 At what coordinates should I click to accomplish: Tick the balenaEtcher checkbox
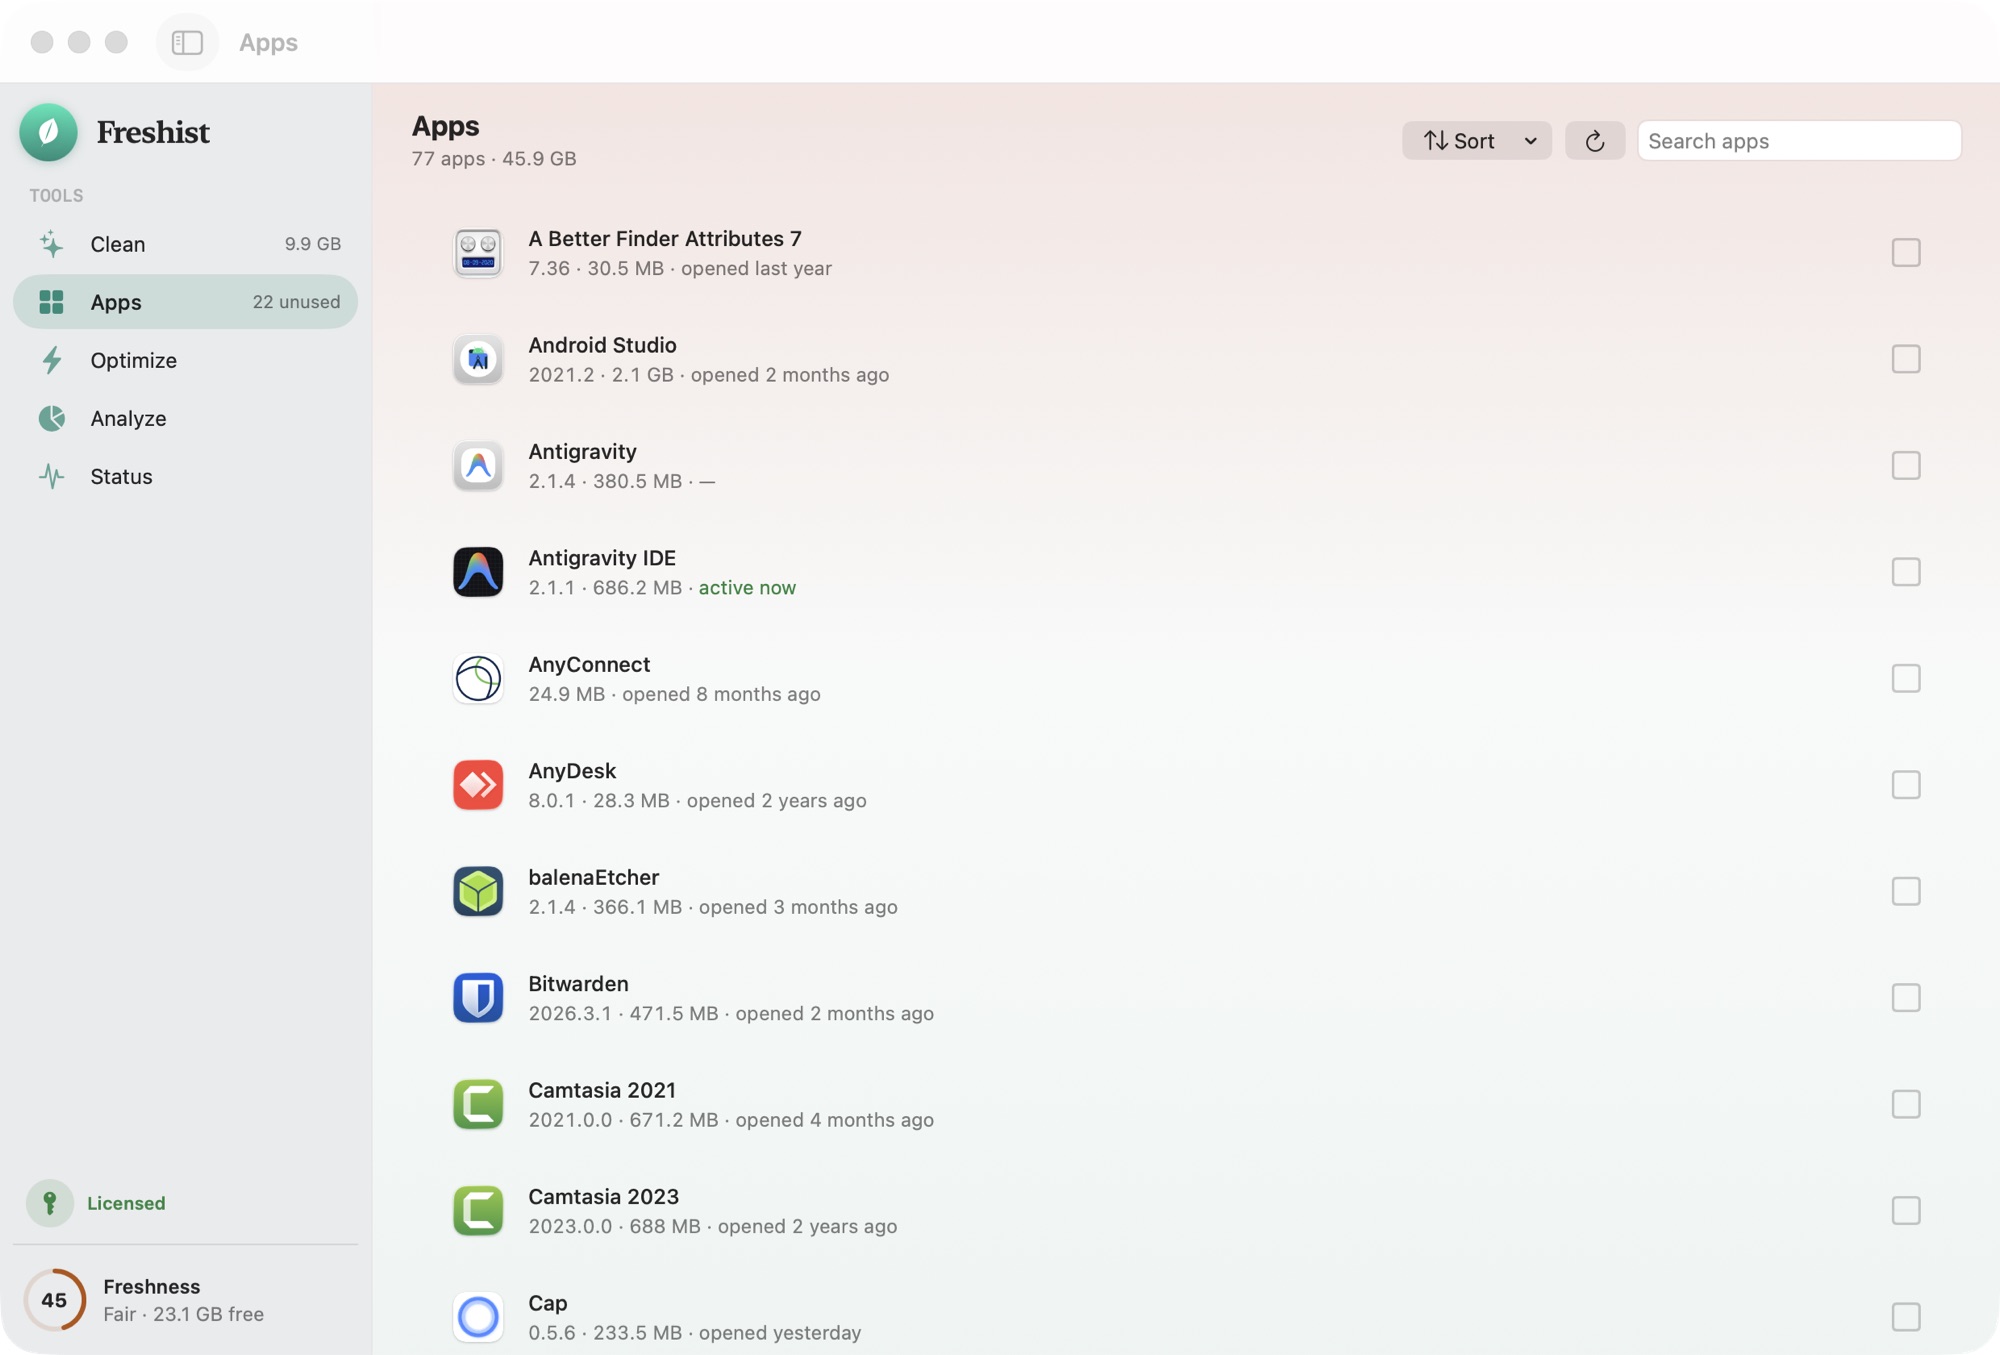[1906, 892]
